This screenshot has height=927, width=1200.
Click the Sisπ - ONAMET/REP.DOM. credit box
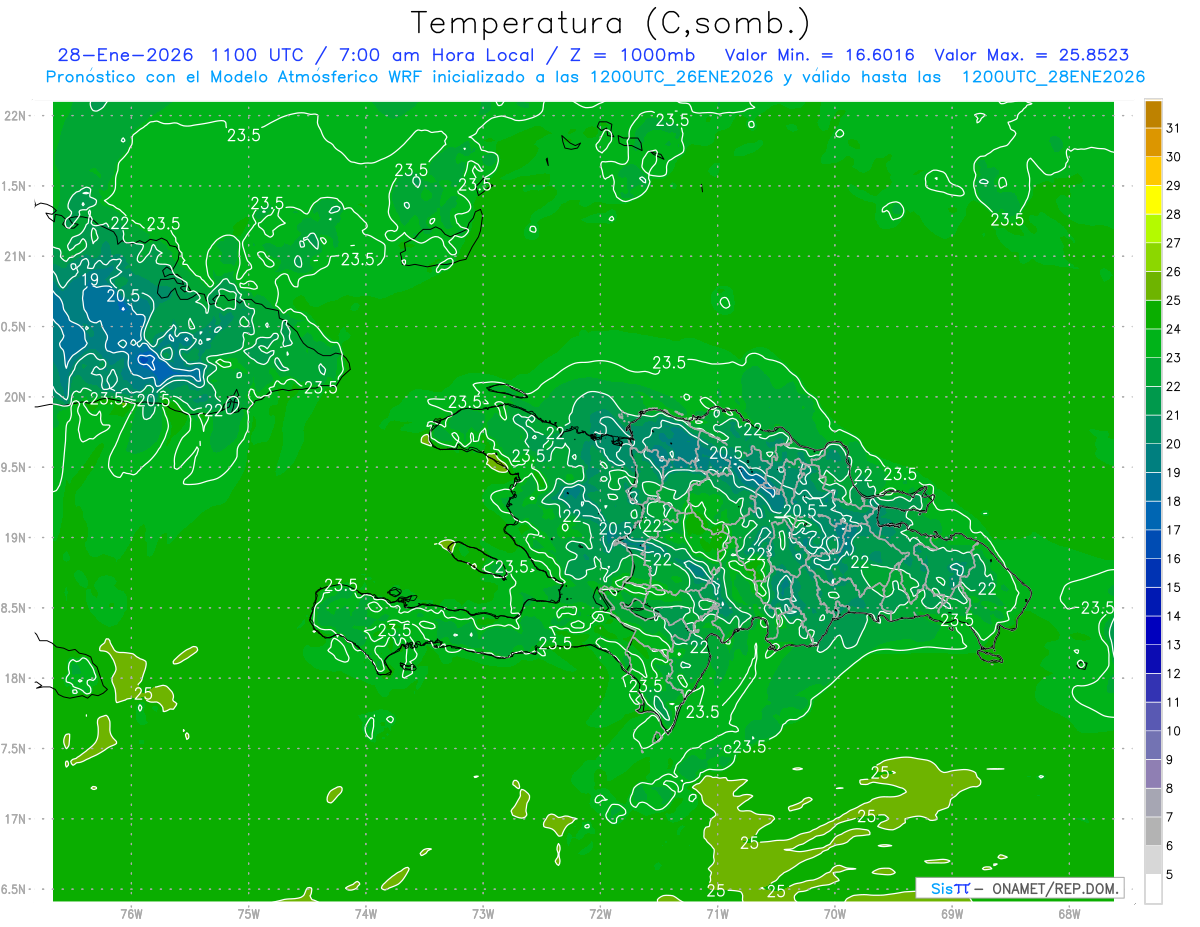click(x=1019, y=888)
